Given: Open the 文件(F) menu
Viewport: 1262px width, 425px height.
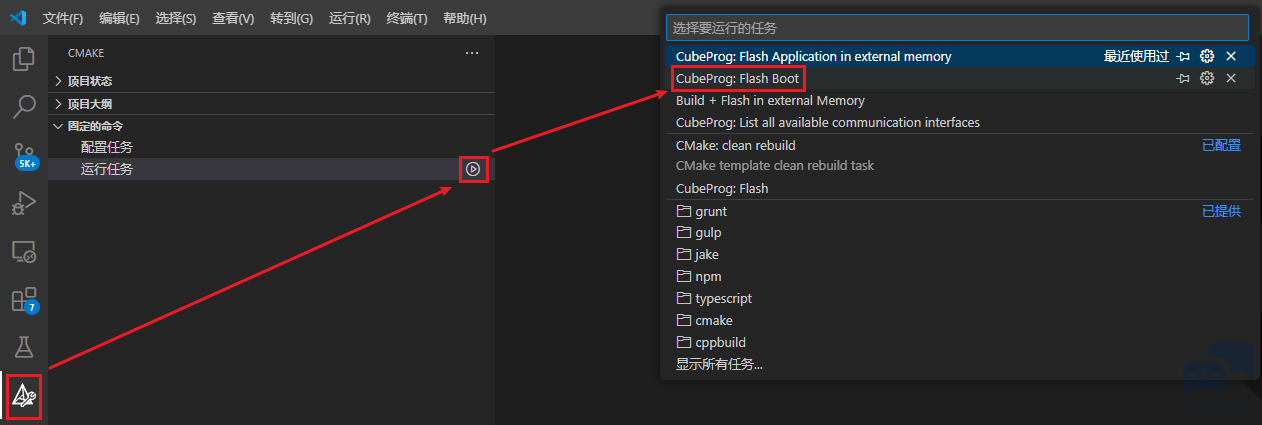Looking at the screenshot, I should pyautogui.click(x=63, y=18).
